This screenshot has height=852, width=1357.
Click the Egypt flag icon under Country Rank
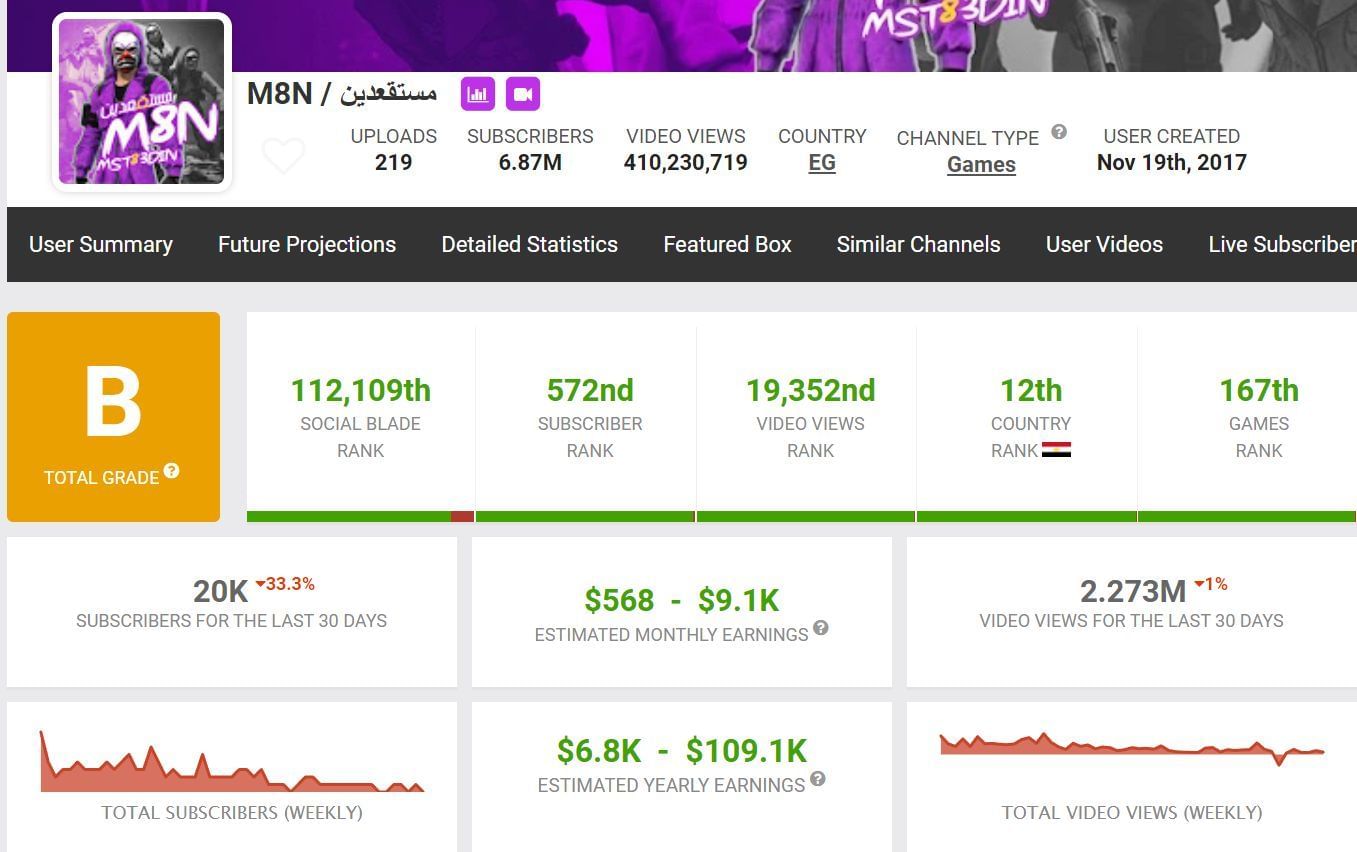tap(1056, 450)
